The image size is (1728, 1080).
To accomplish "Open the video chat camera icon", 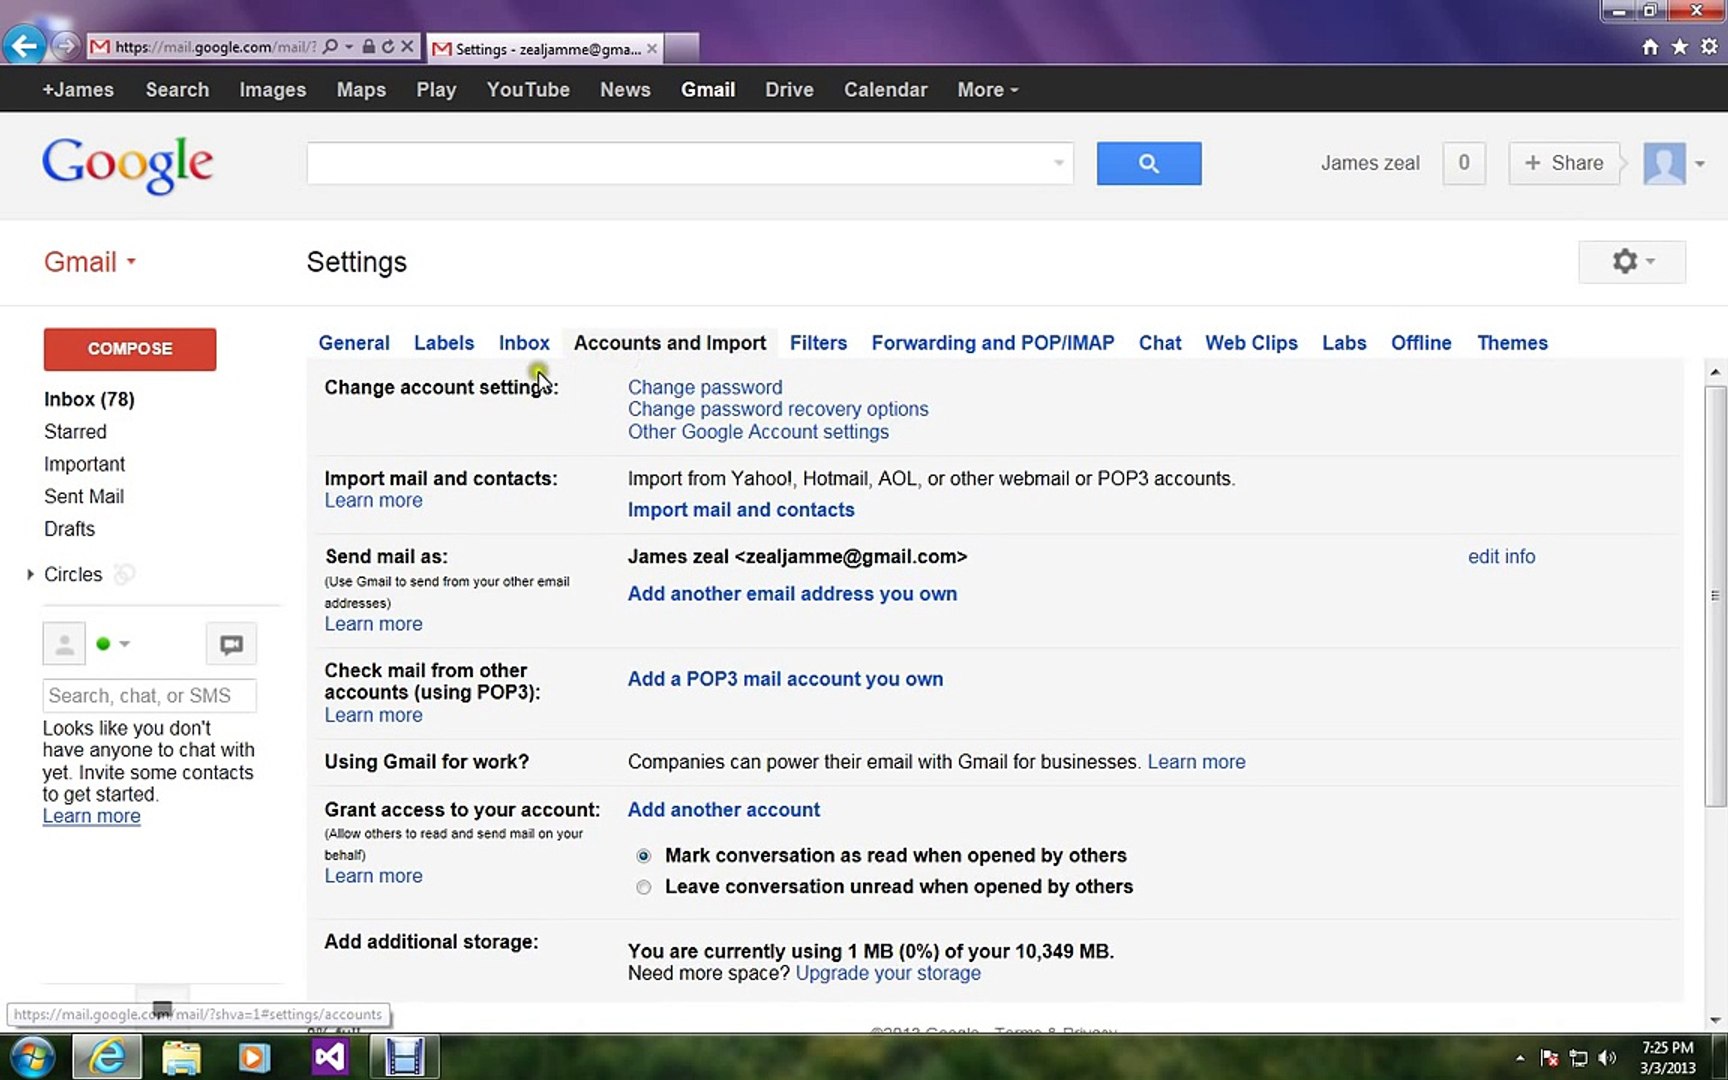I will pyautogui.click(x=230, y=644).
